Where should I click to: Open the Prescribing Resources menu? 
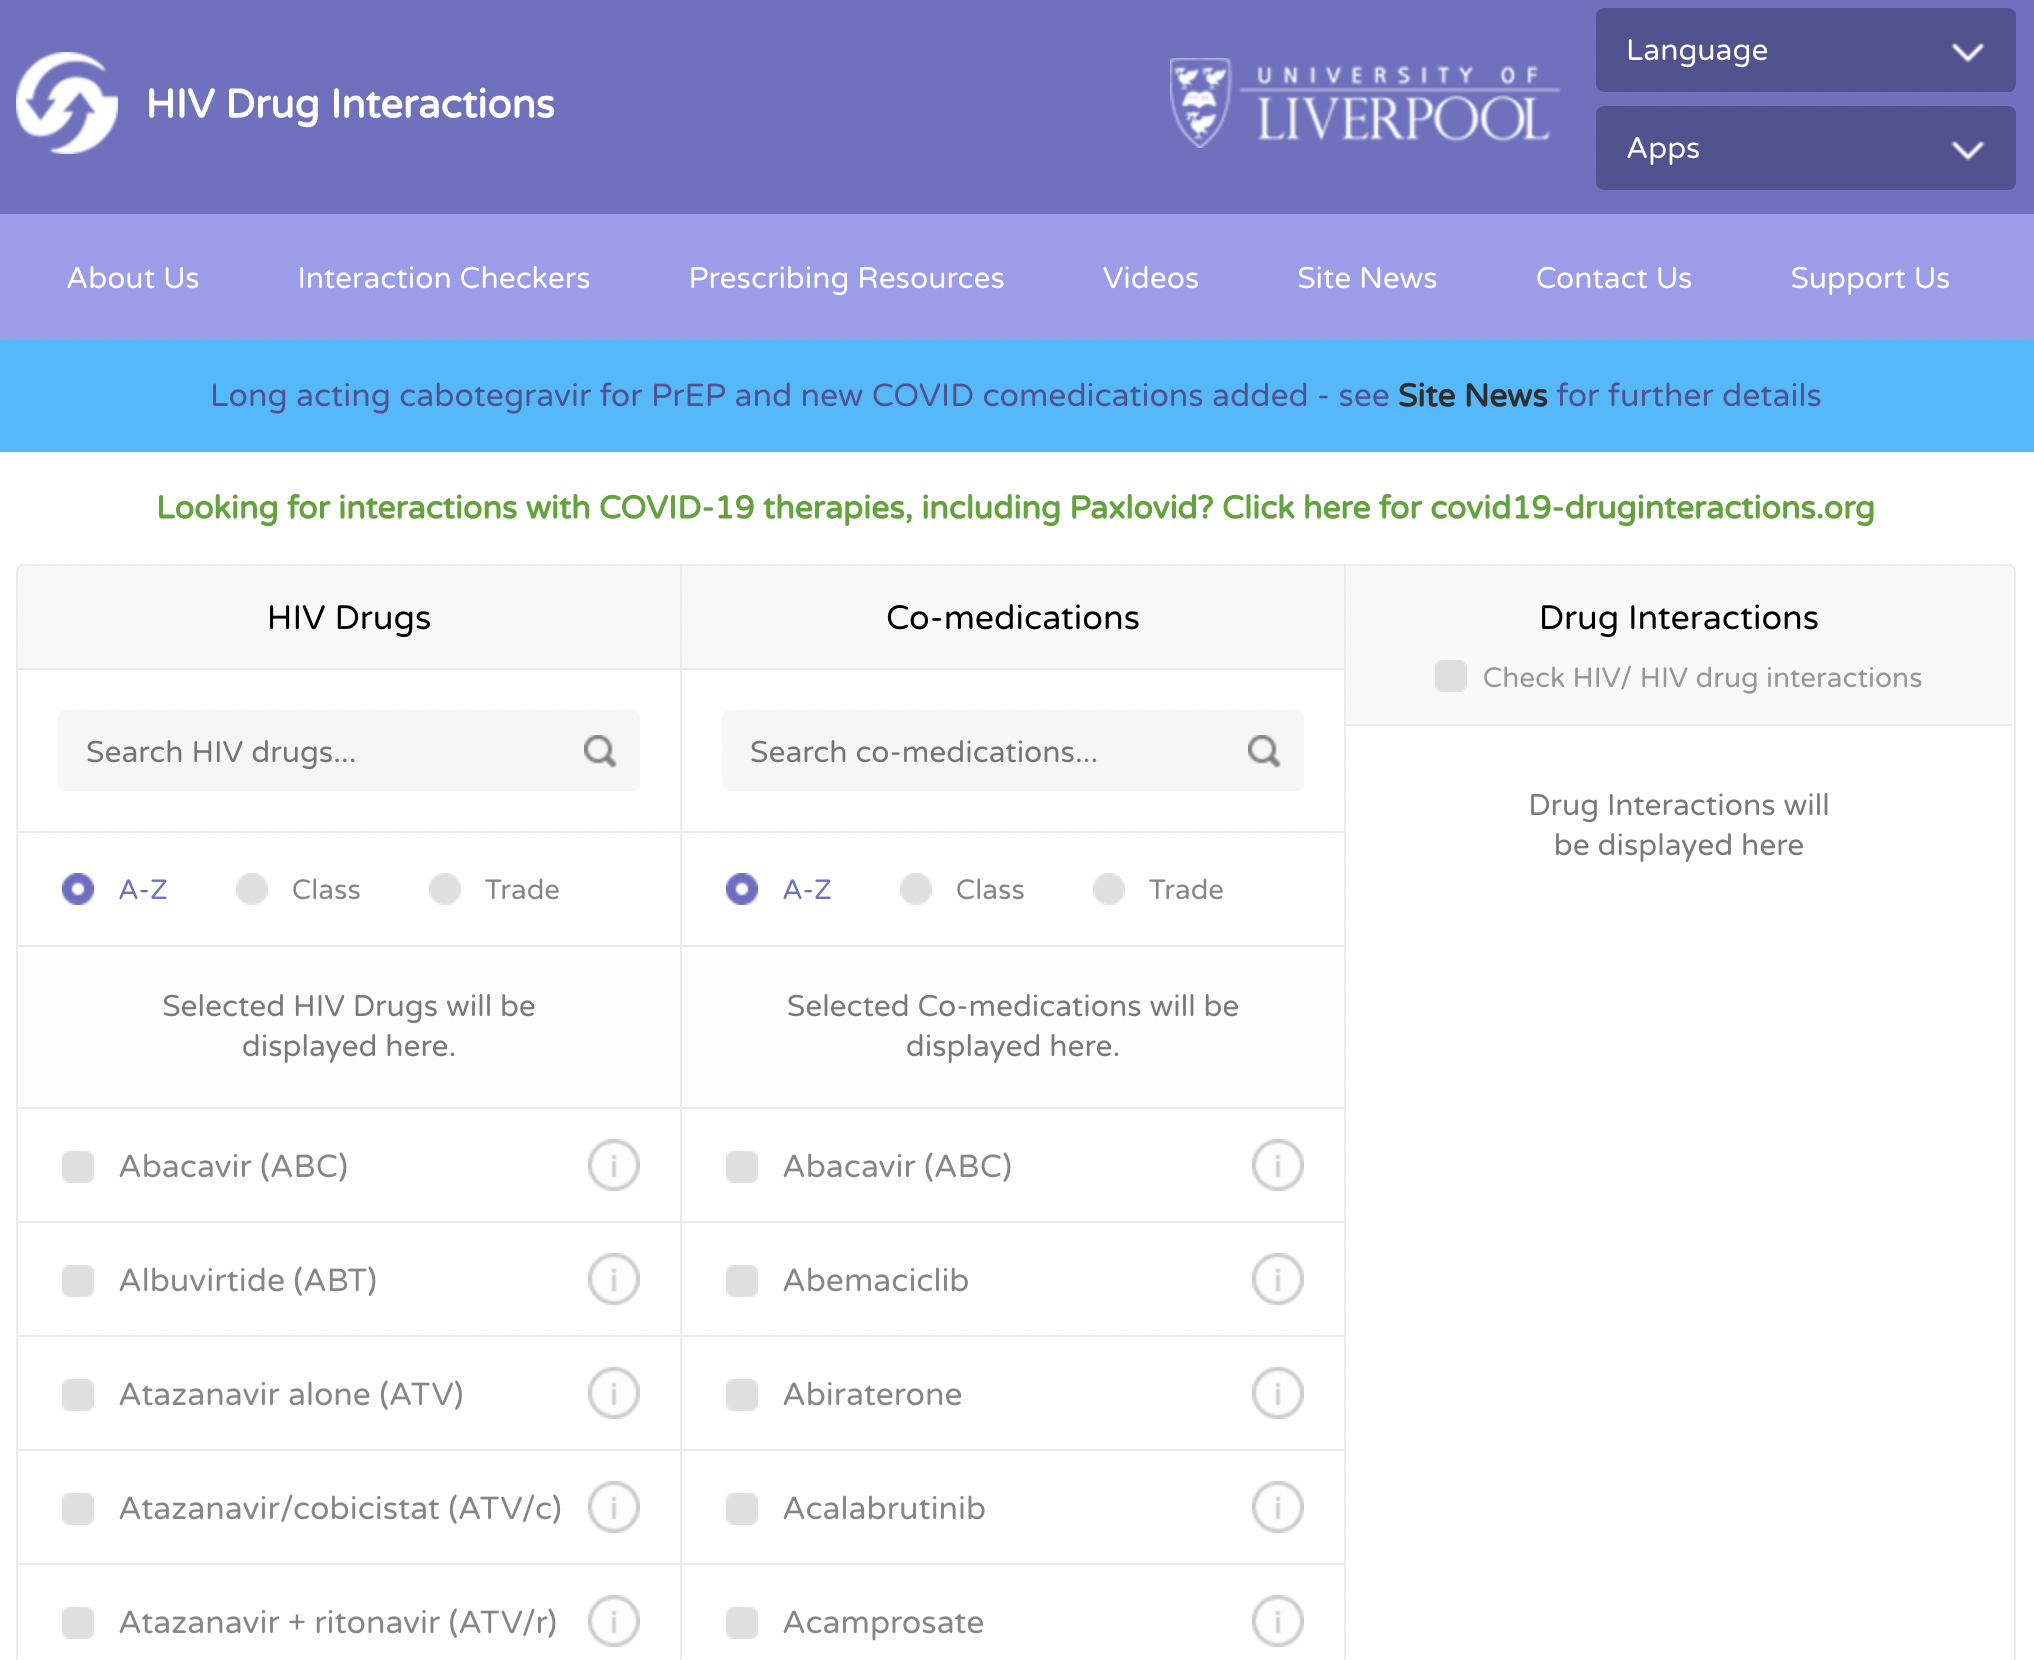pyautogui.click(x=846, y=278)
